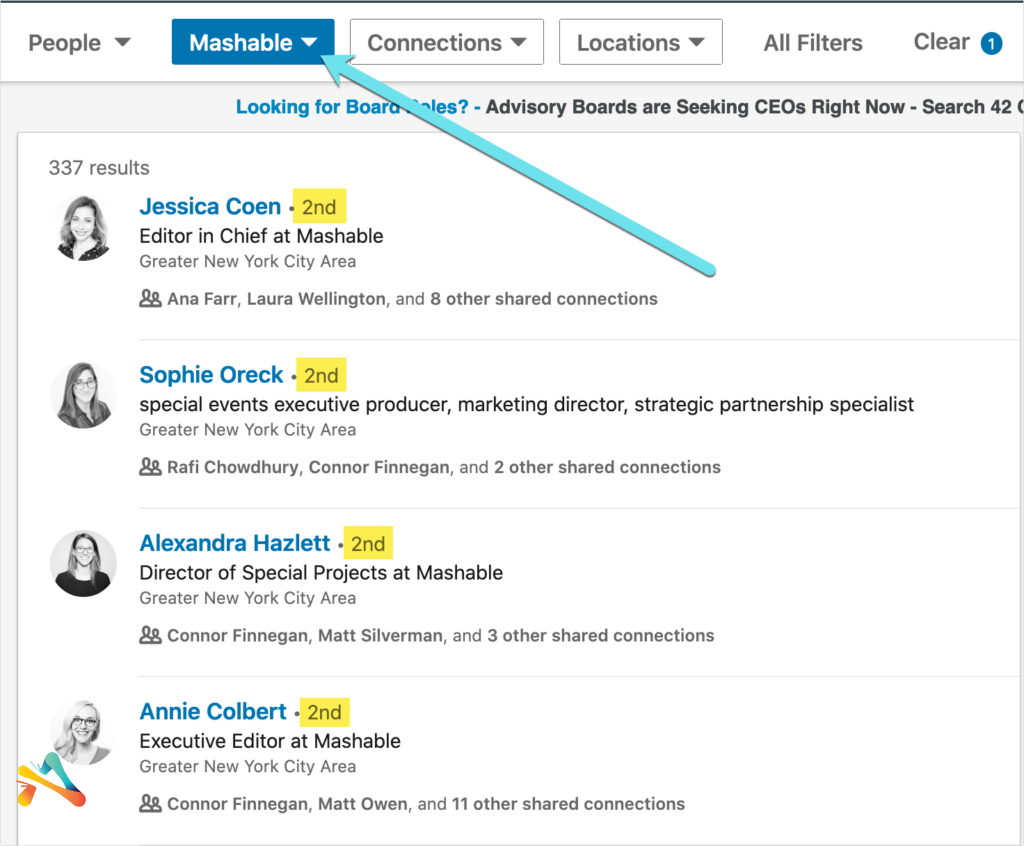Click shared connections icon under Annie Colbert
The width and height of the screenshot is (1024, 846).
pos(150,803)
